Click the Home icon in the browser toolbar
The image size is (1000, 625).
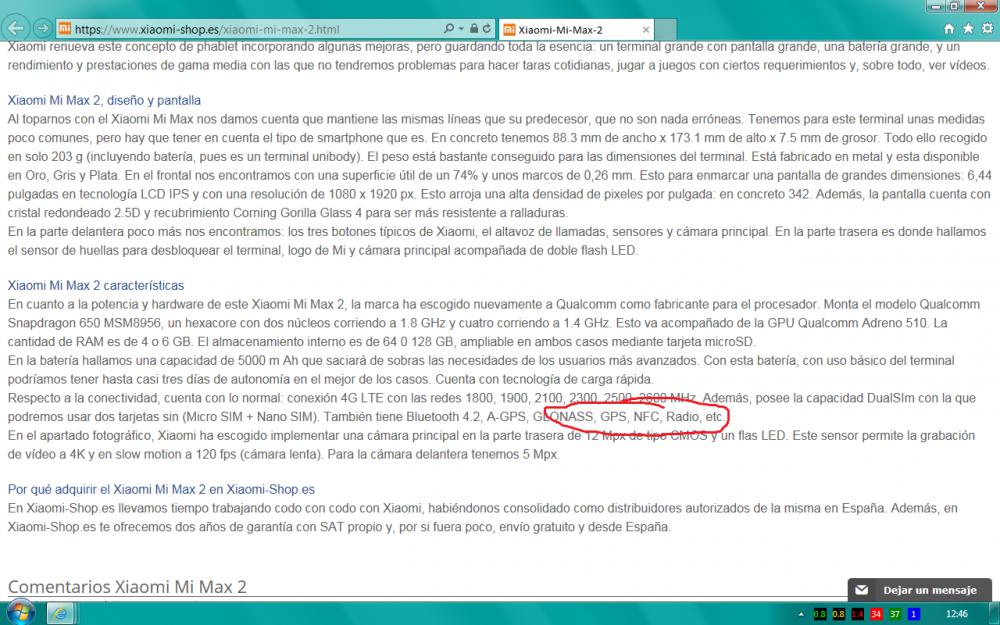click(x=949, y=29)
